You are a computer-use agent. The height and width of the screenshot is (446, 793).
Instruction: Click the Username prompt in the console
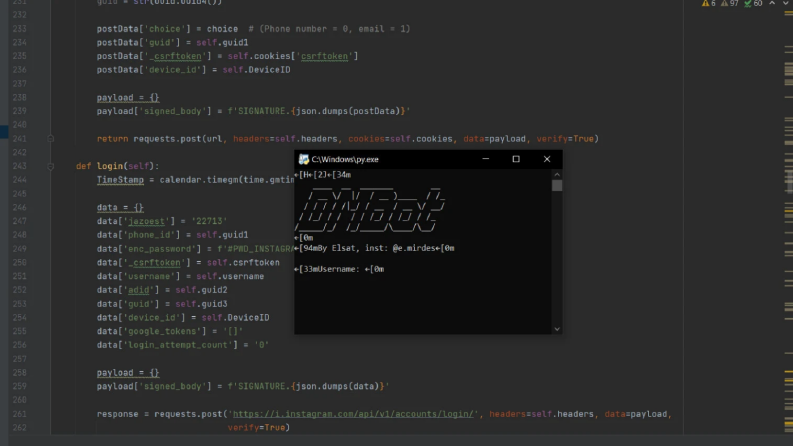pyautogui.click(x=339, y=269)
